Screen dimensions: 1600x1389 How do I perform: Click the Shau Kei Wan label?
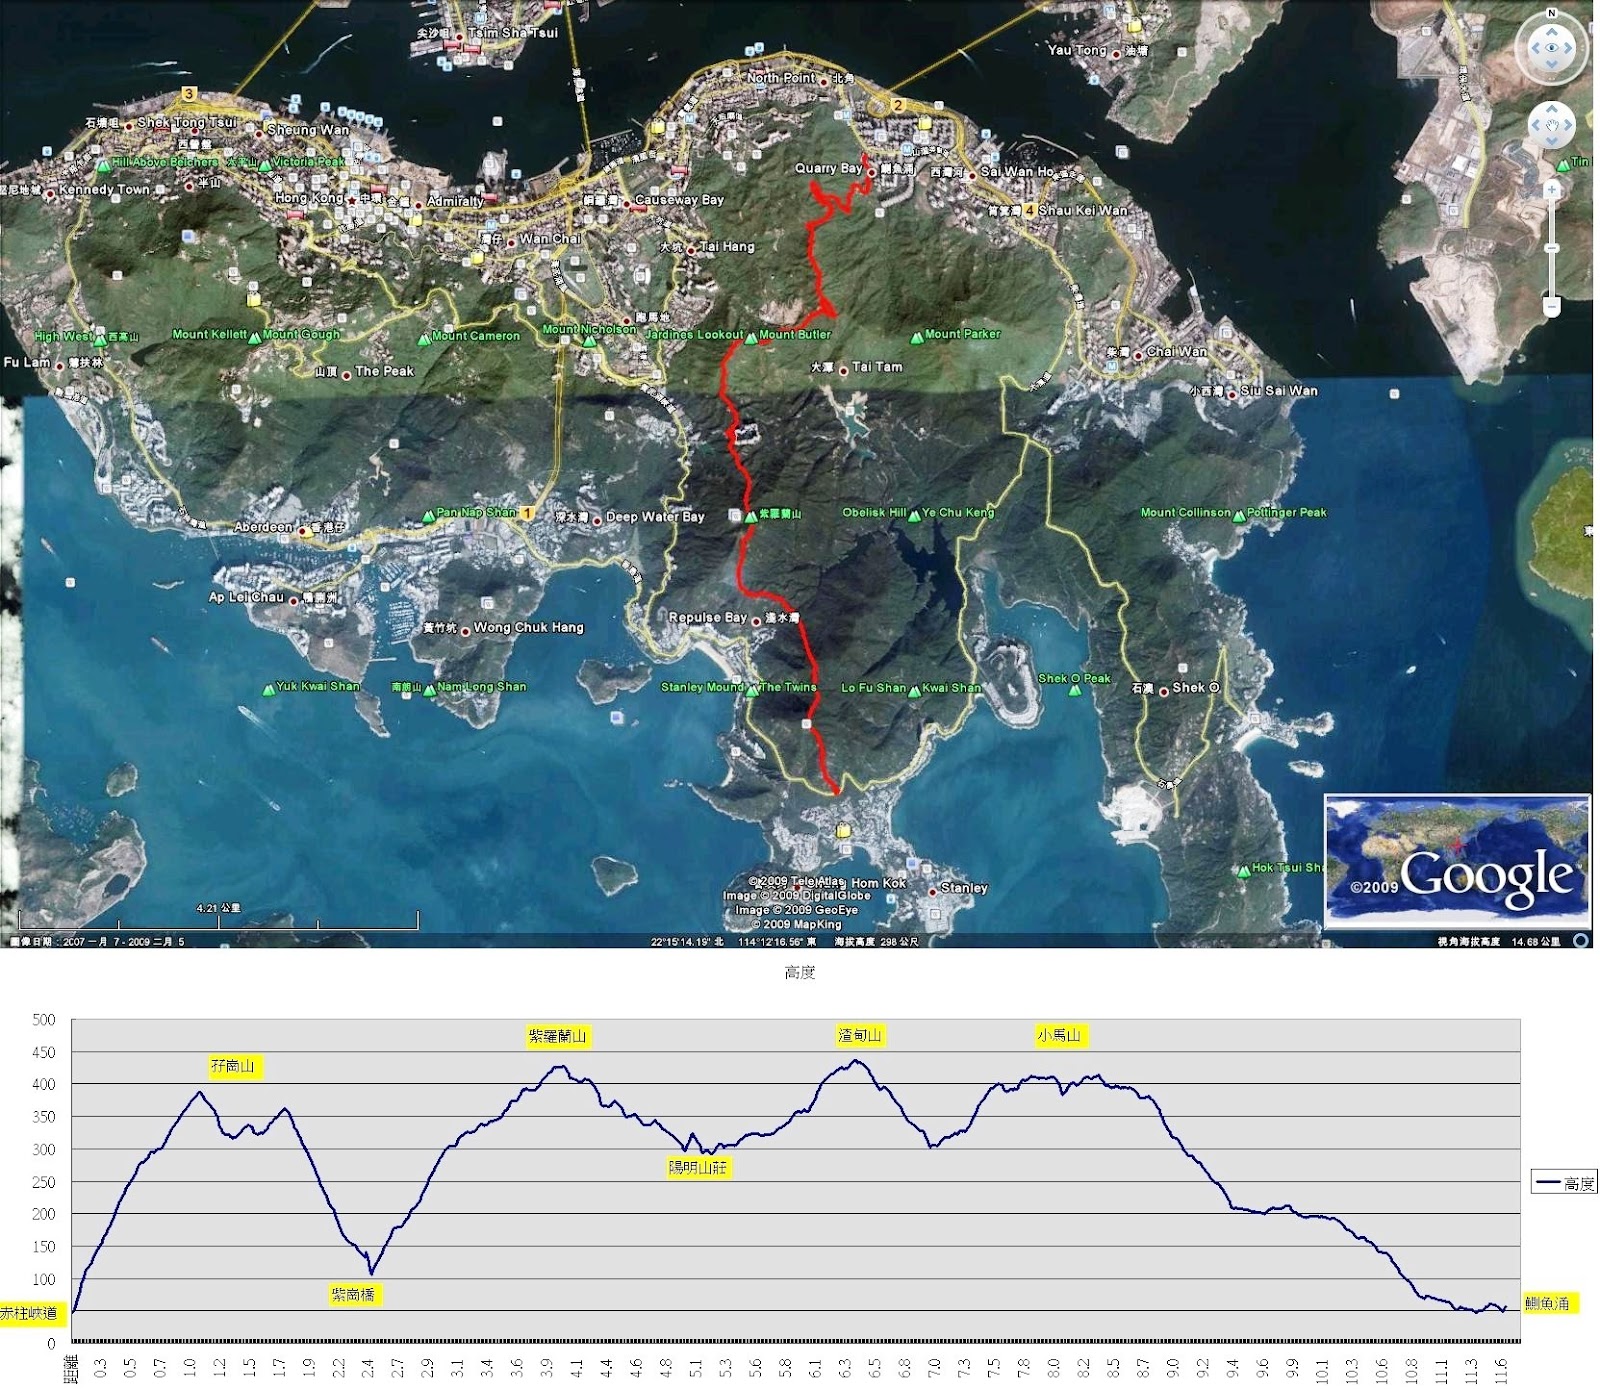click(x=1083, y=210)
